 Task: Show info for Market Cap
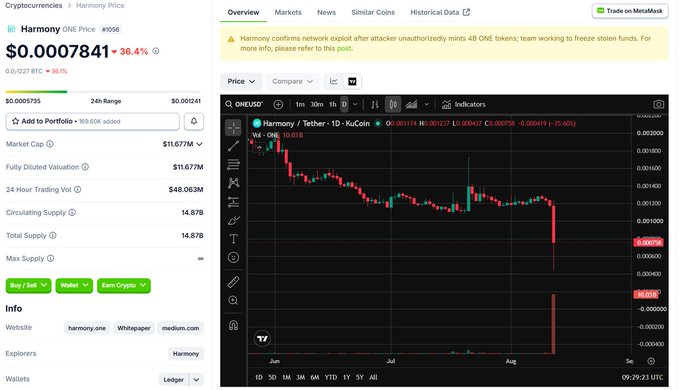pyautogui.click(x=50, y=144)
